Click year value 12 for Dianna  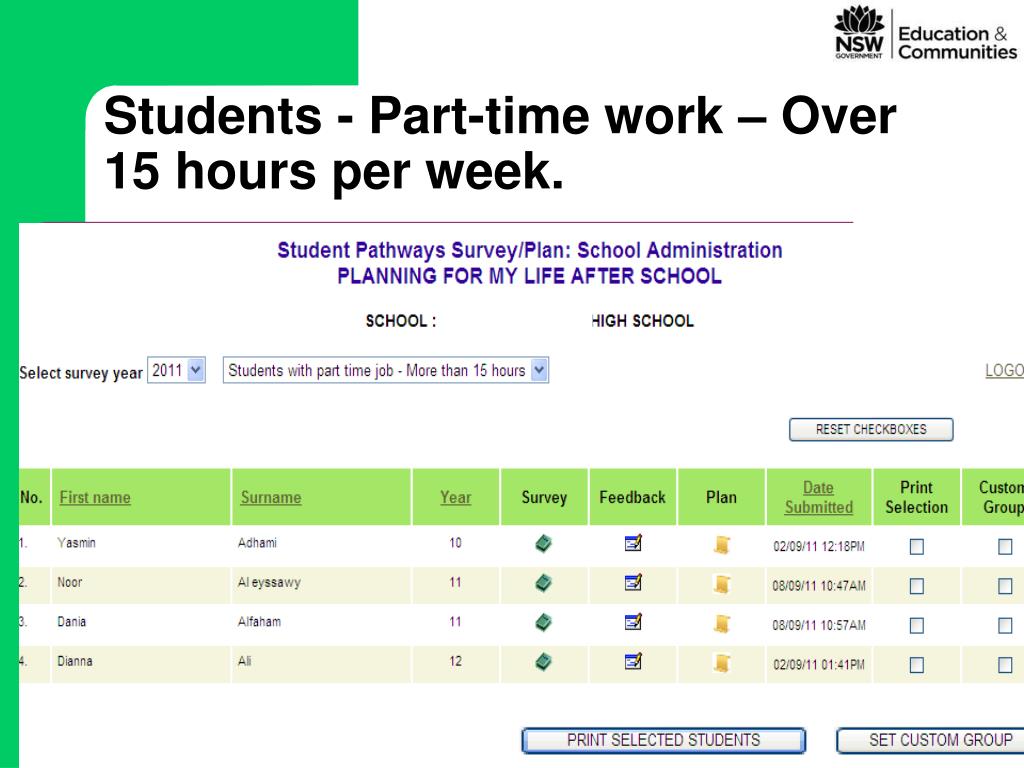pos(455,662)
